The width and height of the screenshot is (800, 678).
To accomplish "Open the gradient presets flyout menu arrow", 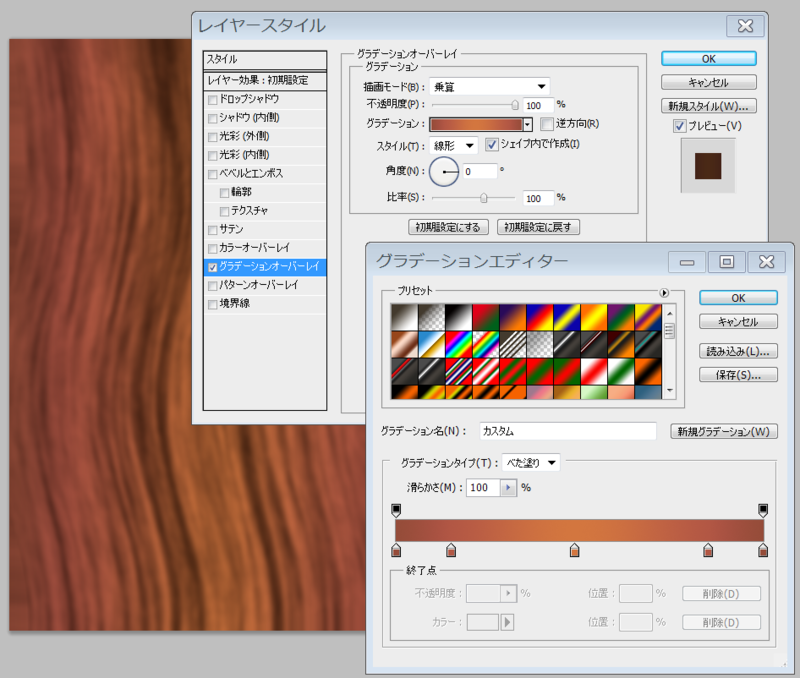I will pos(666,293).
